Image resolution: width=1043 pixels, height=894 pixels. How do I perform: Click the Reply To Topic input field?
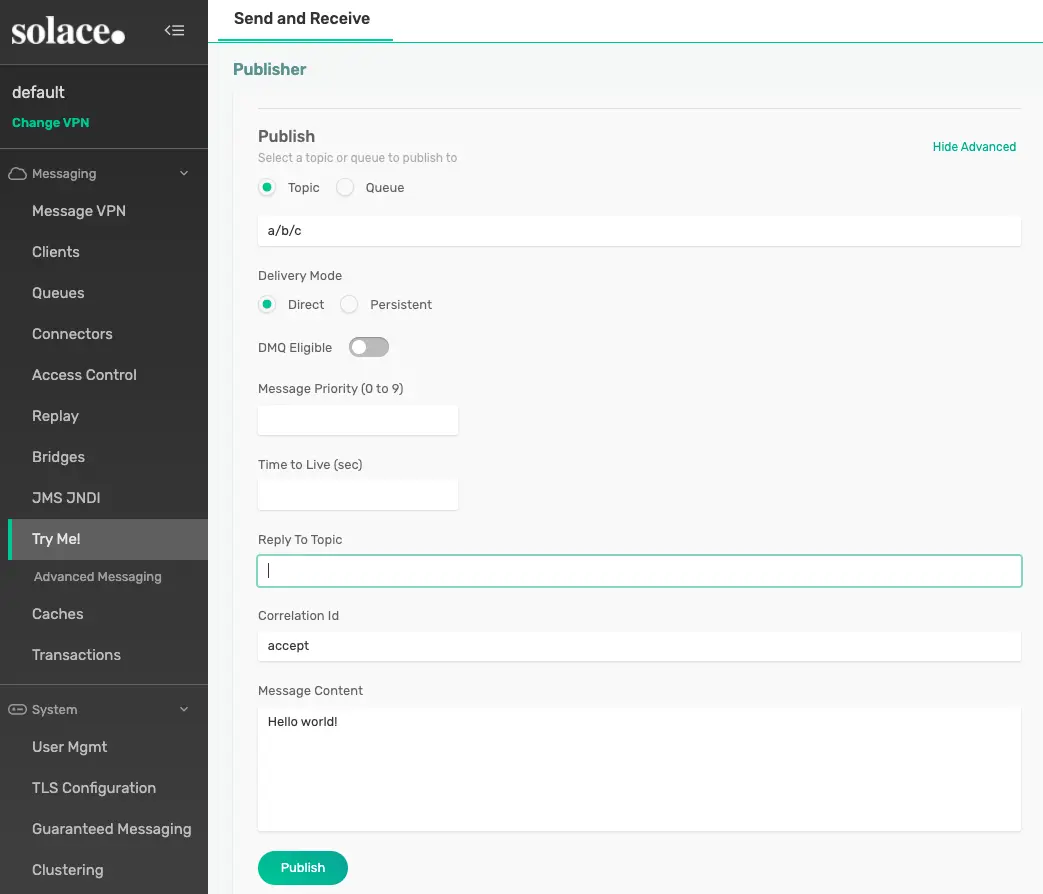point(639,570)
